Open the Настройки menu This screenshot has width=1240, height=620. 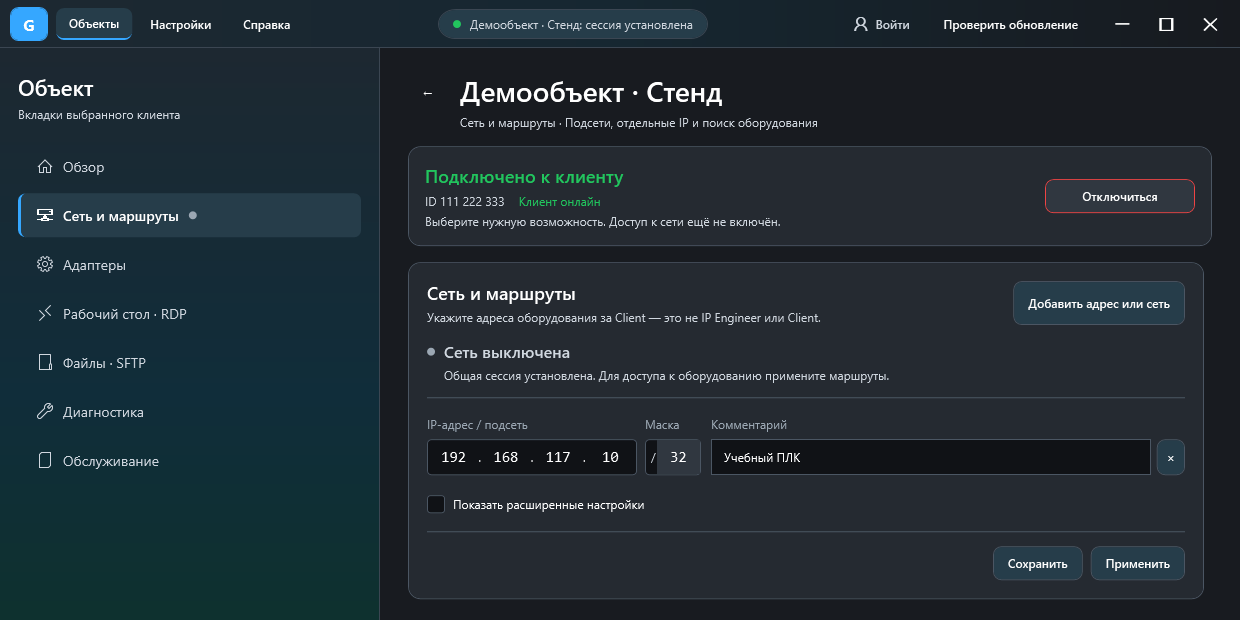[x=181, y=24]
